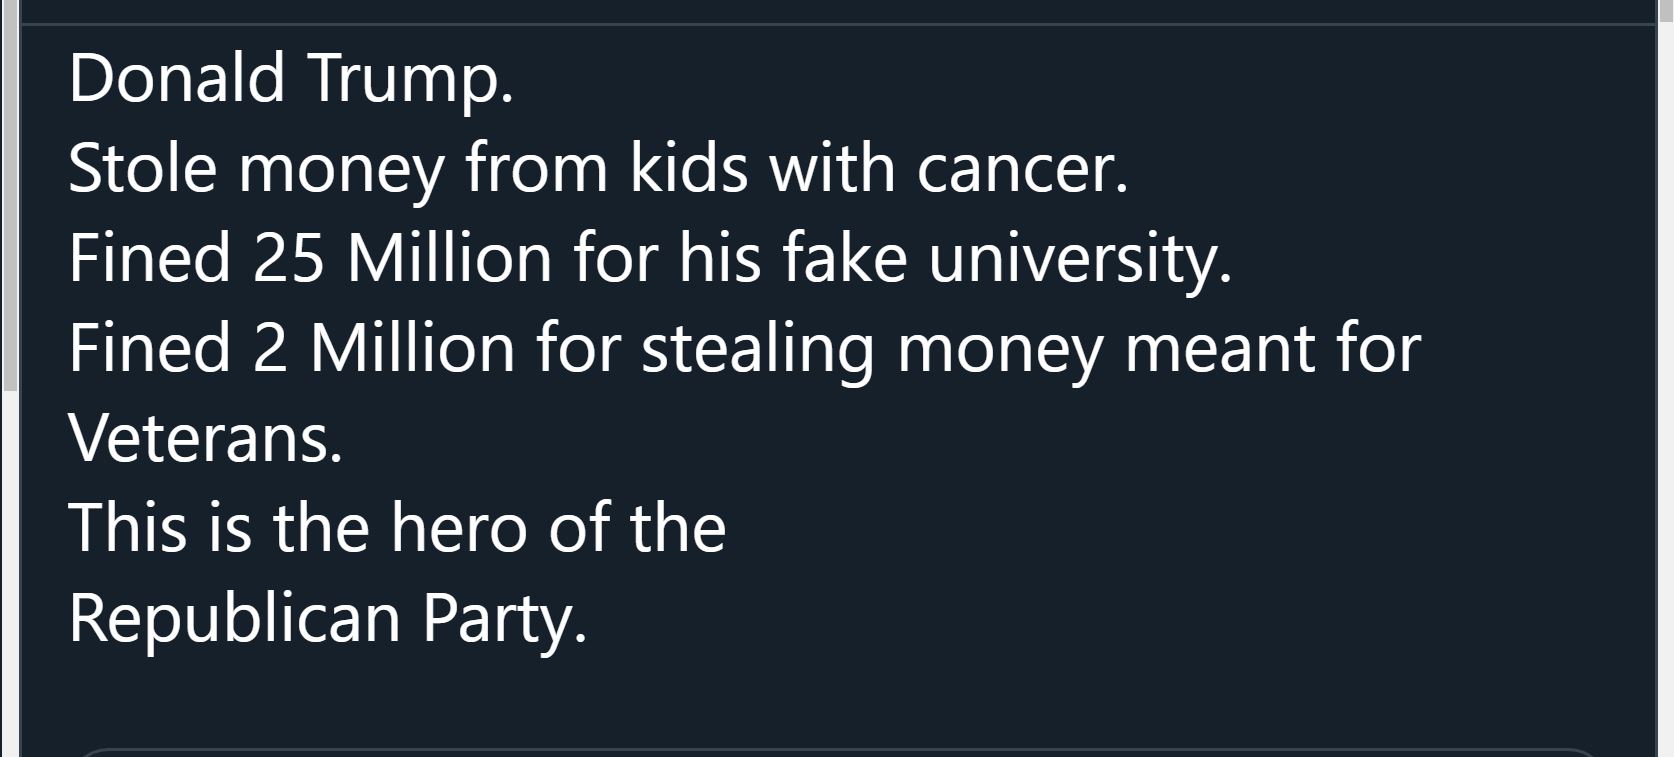Open the quoted card at the bottom edge
The image size is (1674, 757).
pyautogui.click(x=836, y=752)
